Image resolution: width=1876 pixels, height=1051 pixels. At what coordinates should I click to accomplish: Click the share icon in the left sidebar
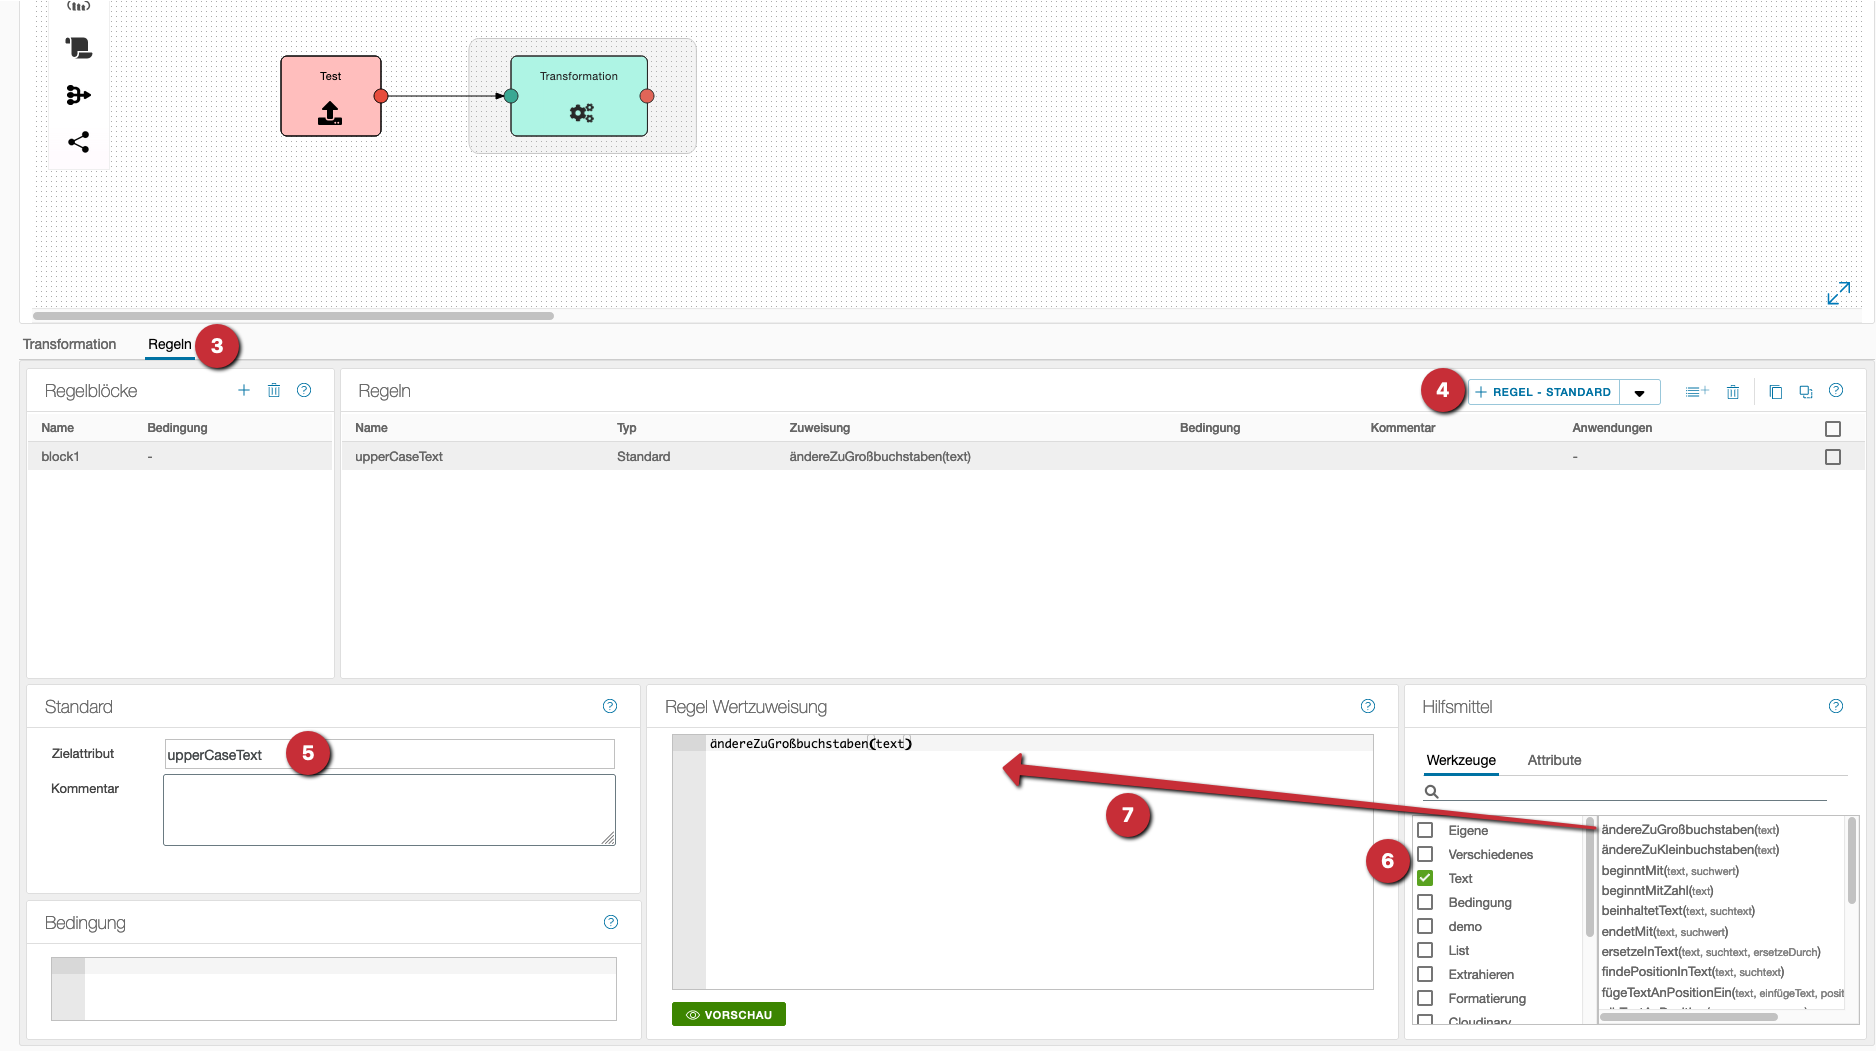tap(78, 142)
